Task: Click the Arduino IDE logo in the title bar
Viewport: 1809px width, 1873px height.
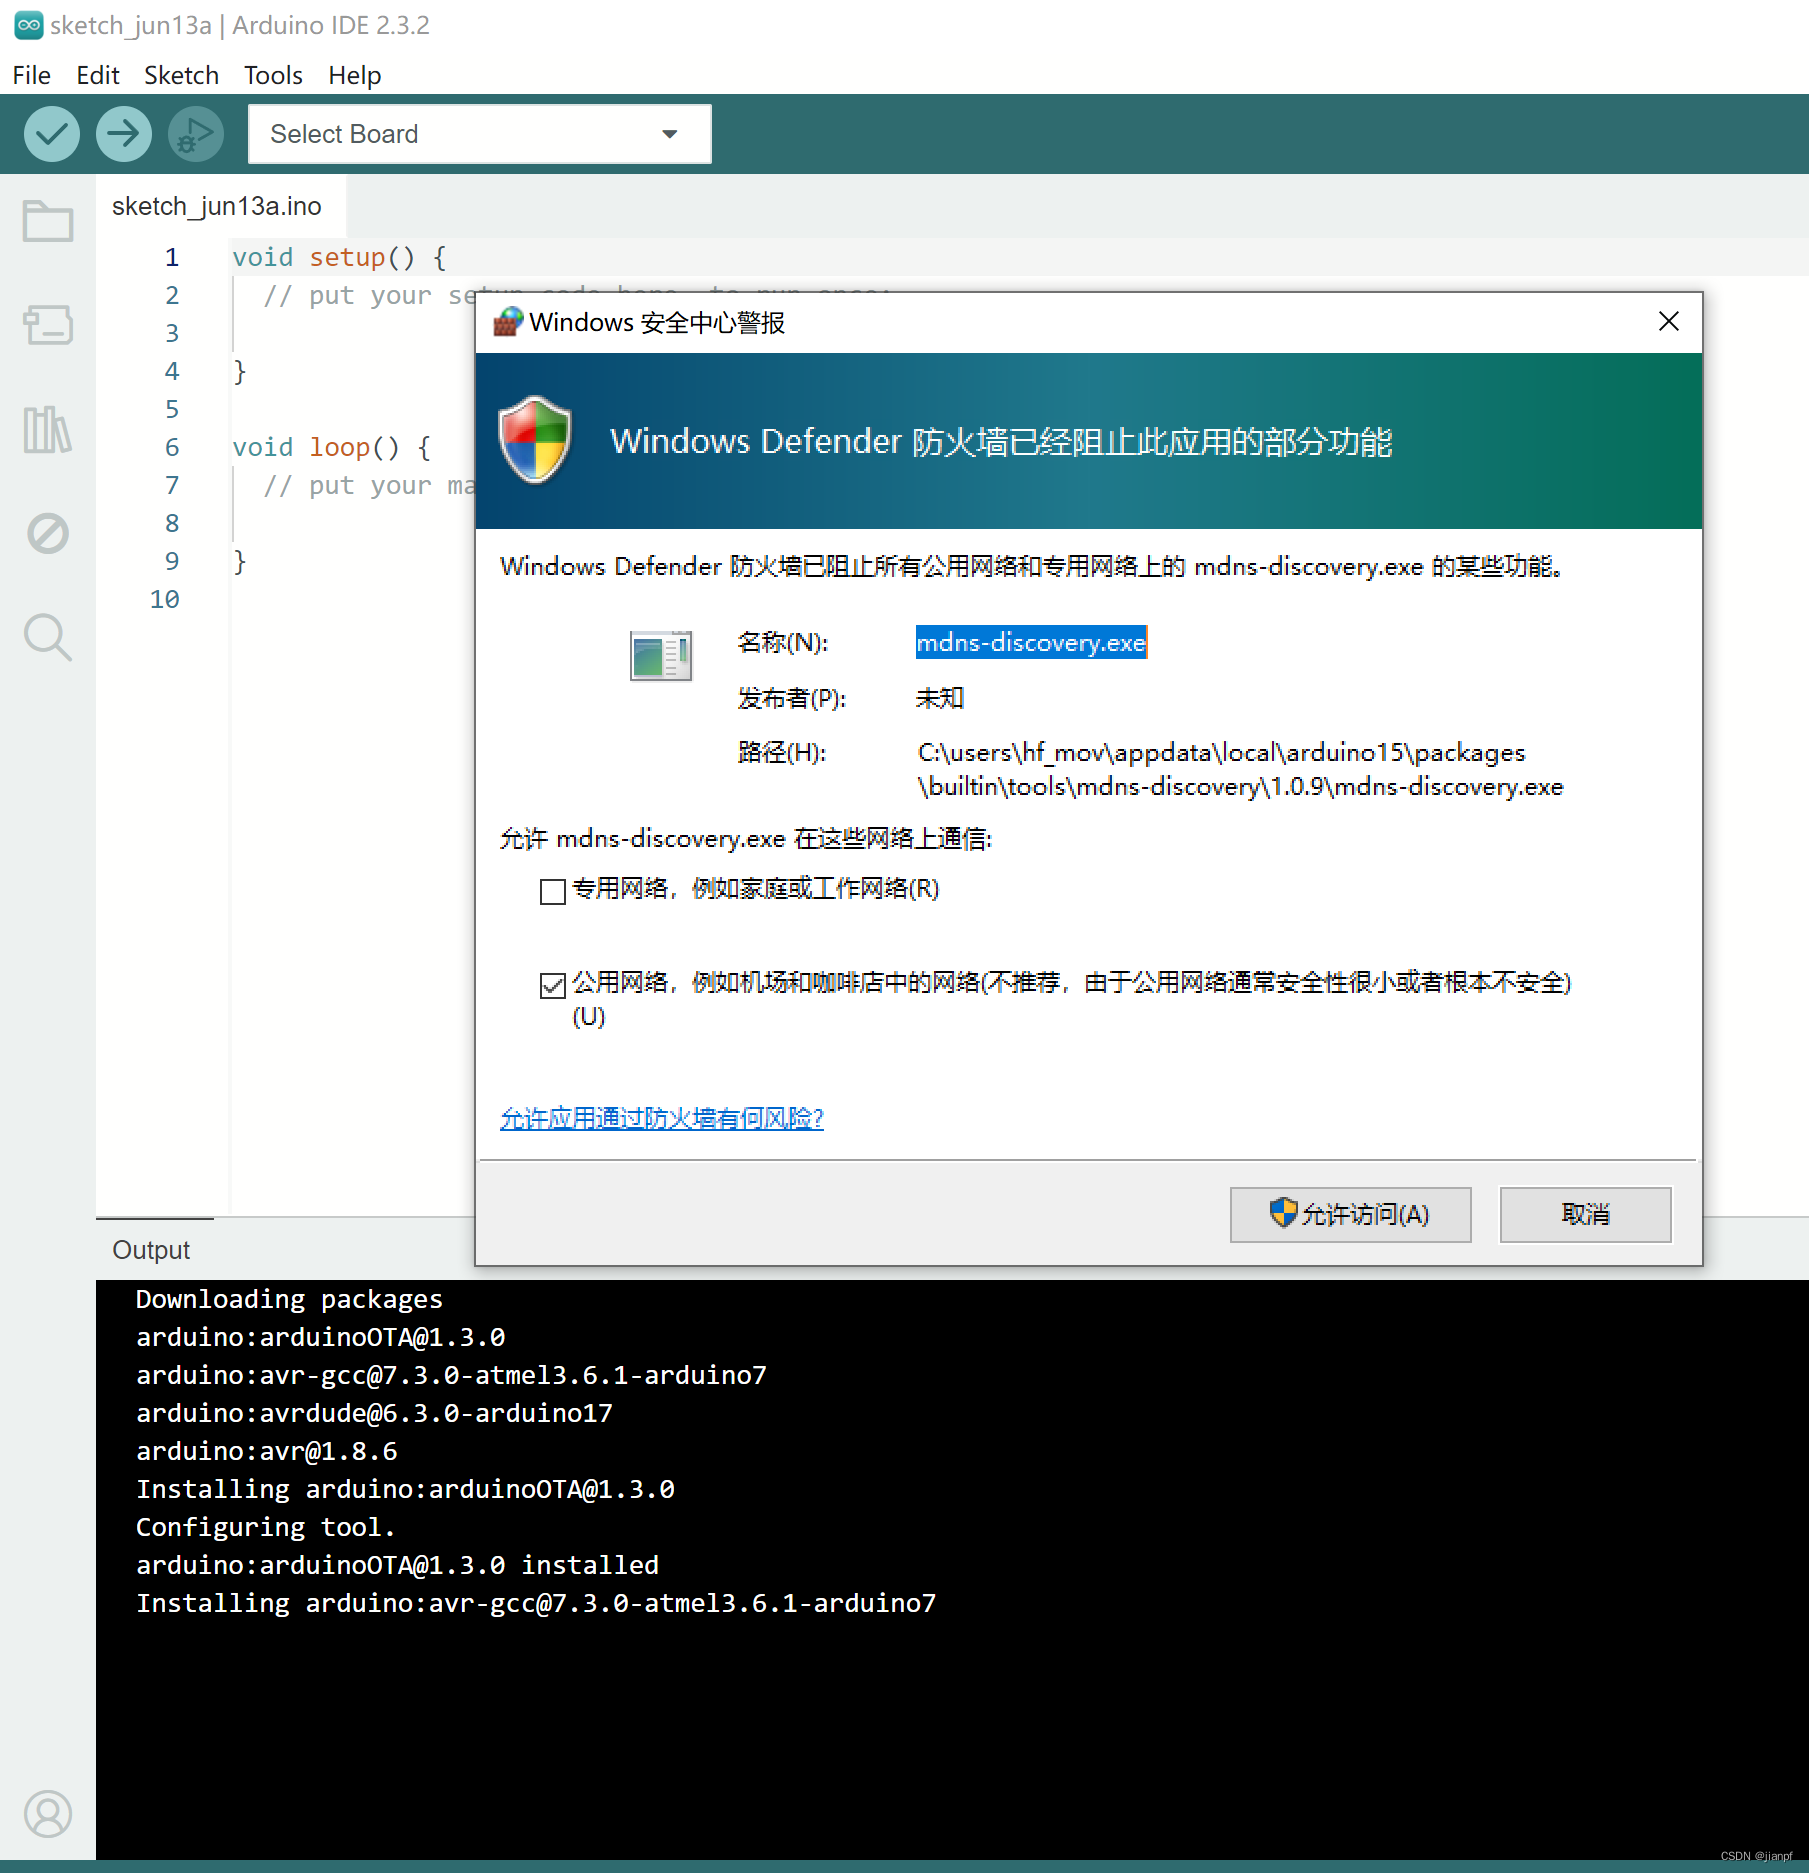Action: tap(28, 25)
